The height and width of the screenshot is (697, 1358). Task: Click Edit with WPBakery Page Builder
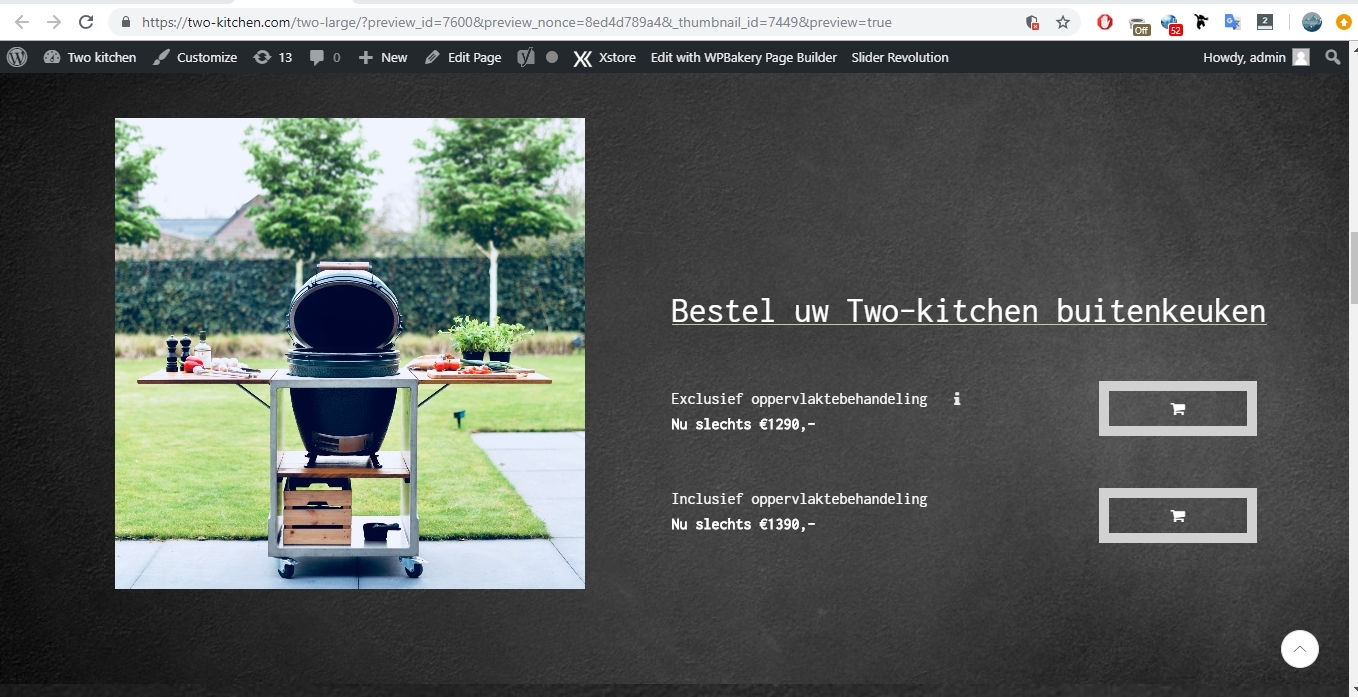pyautogui.click(x=744, y=57)
